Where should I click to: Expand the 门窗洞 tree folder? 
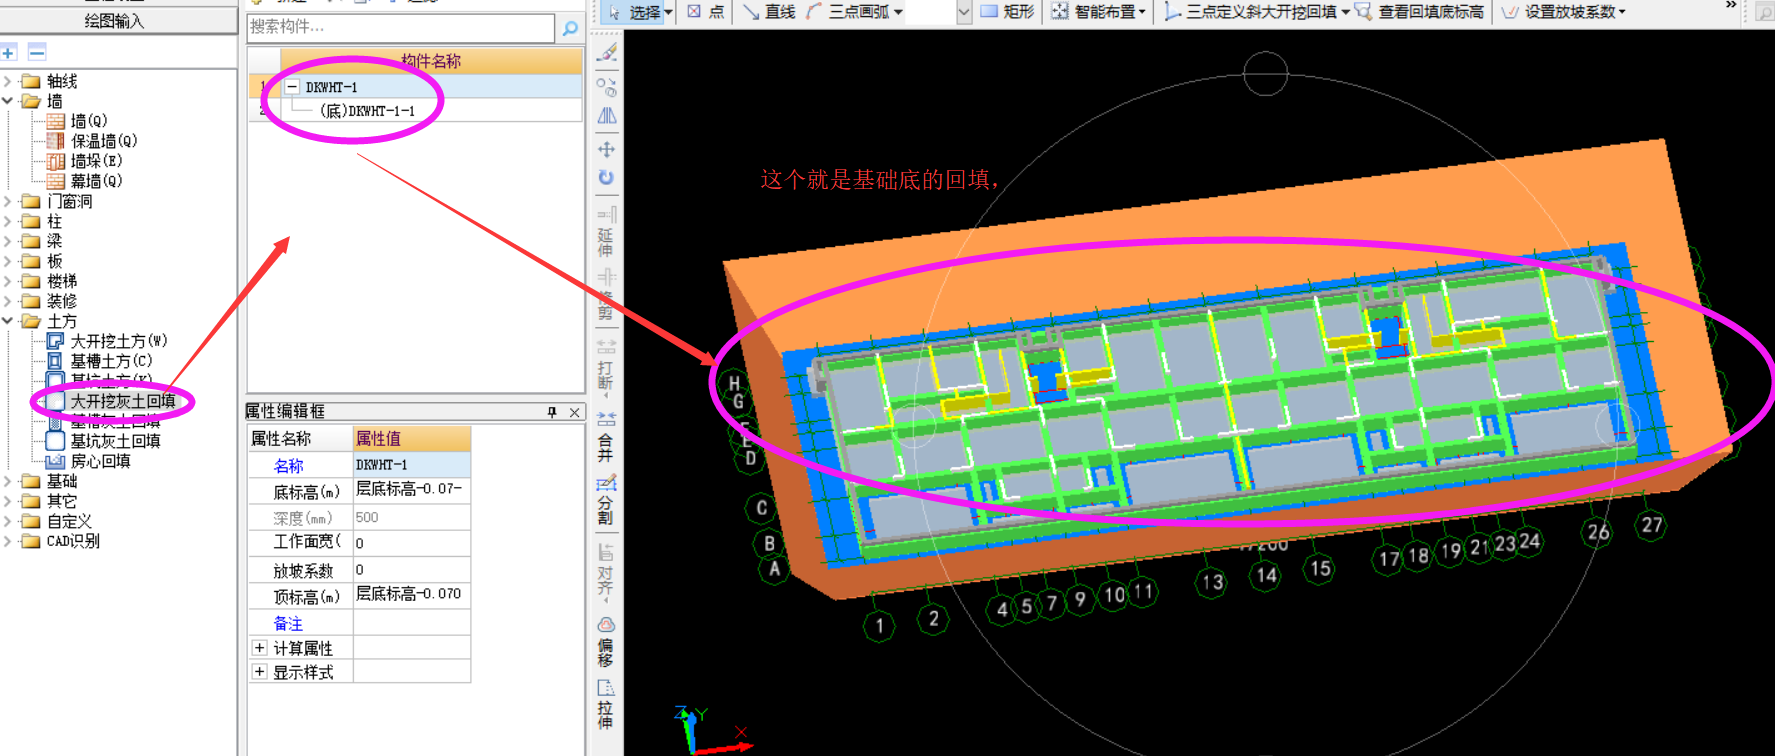[8, 201]
